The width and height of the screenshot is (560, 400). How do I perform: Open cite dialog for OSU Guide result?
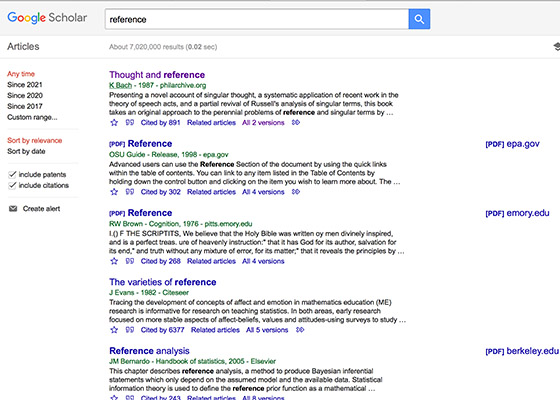[x=130, y=192]
